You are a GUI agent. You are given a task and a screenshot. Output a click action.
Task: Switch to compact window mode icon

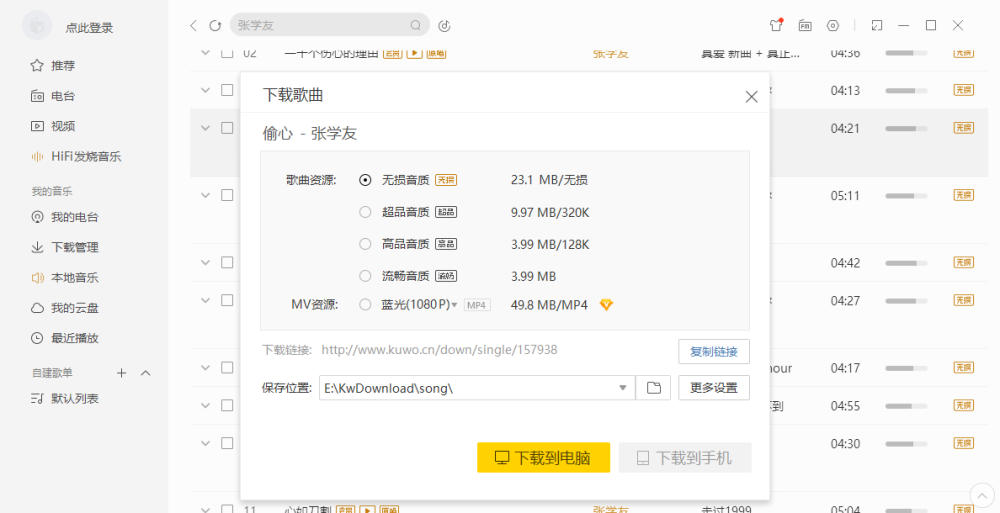coord(877,26)
